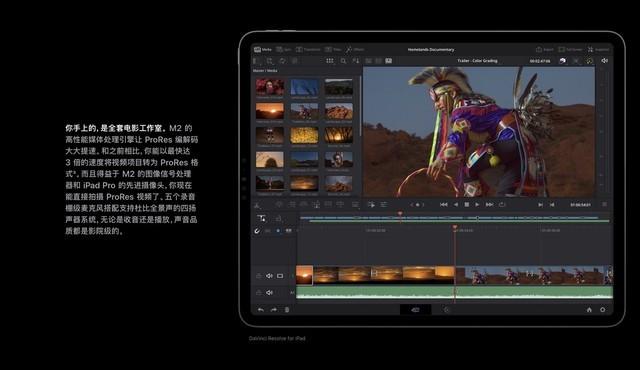Image resolution: width=640 pixels, height=370 pixels.
Task: Toggle loop playback icon
Action: click(502, 204)
